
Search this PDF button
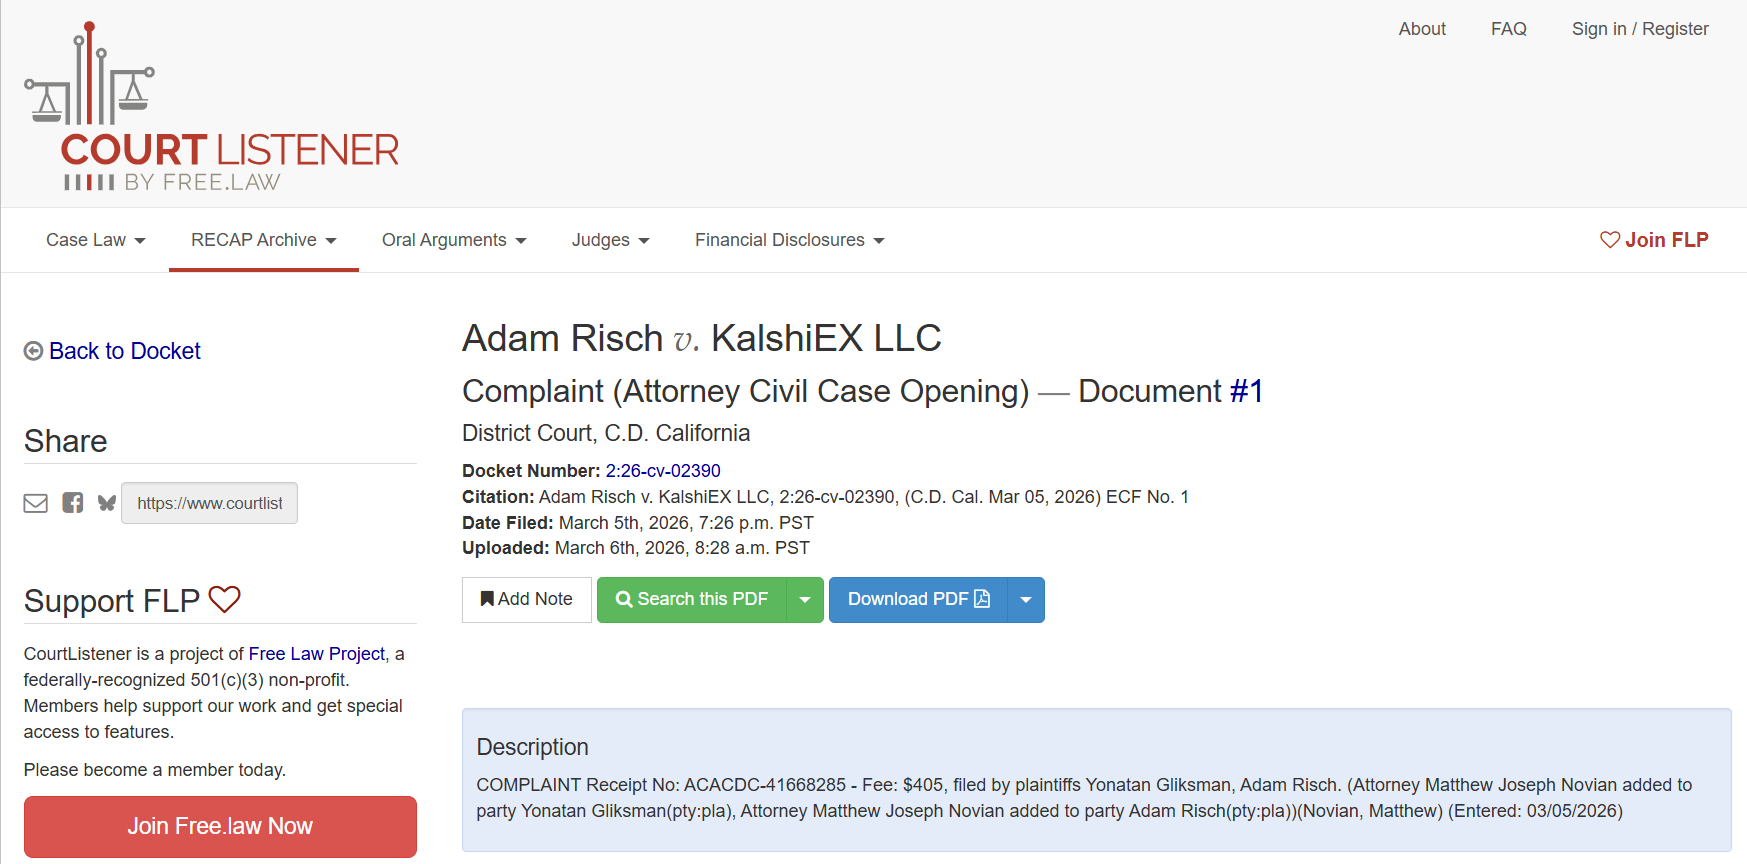click(x=692, y=600)
